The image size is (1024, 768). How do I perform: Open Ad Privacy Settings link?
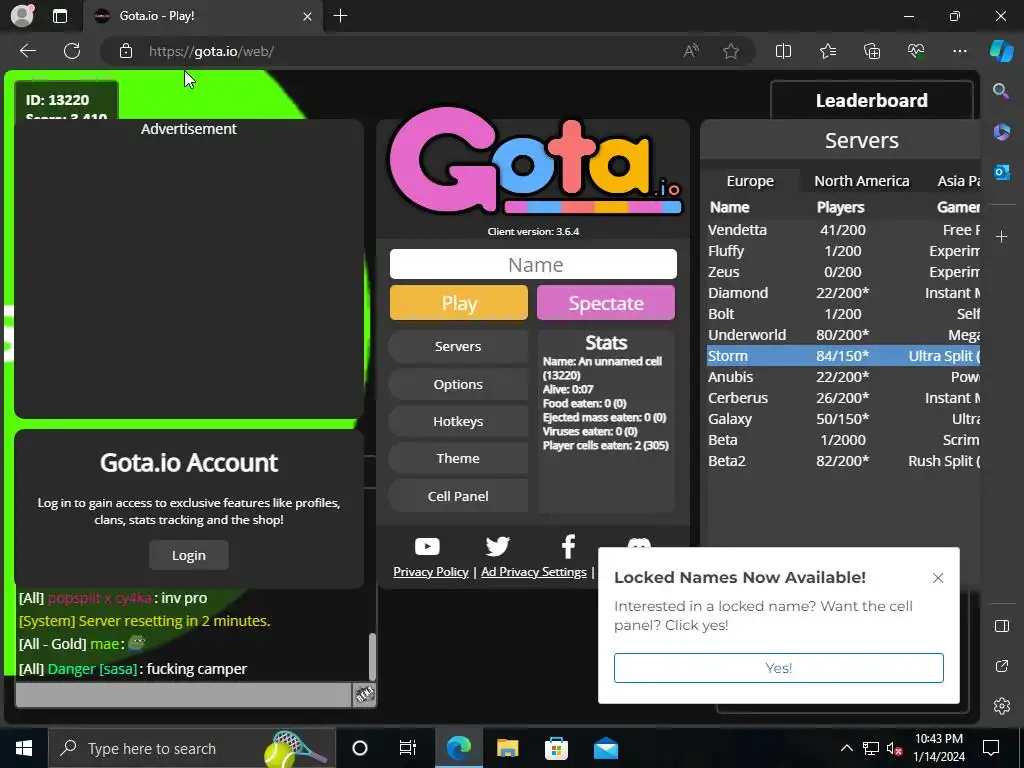pyautogui.click(x=534, y=571)
